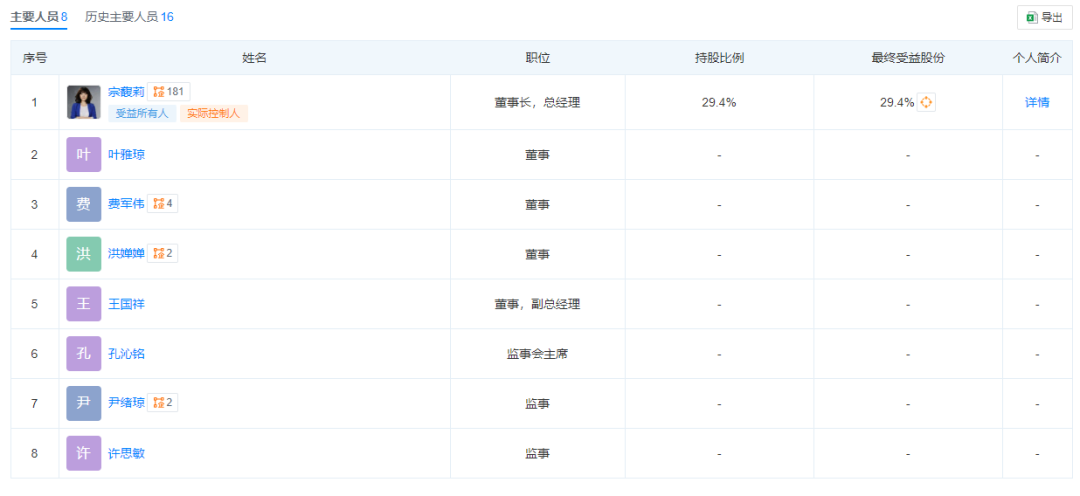Switch to 历史主要人员 tab

coord(129,17)
